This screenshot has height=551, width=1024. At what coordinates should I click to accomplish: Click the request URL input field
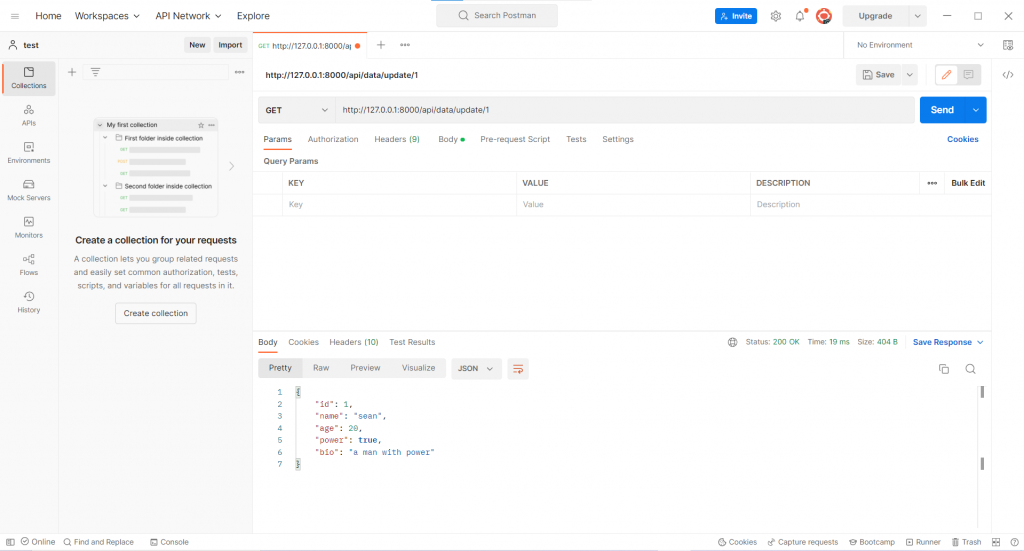click(625, 110)
